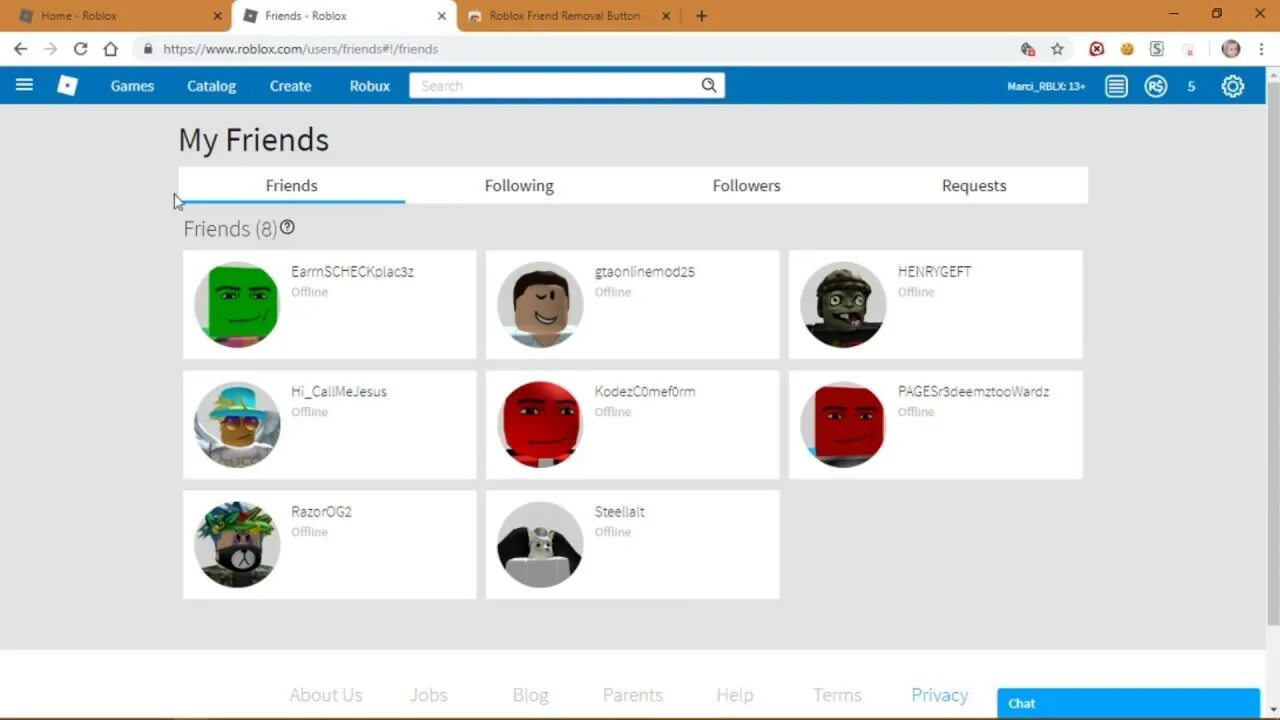
Task: Open KodezC0mef0rm avatar thumbnail
Action: (540, 425)
